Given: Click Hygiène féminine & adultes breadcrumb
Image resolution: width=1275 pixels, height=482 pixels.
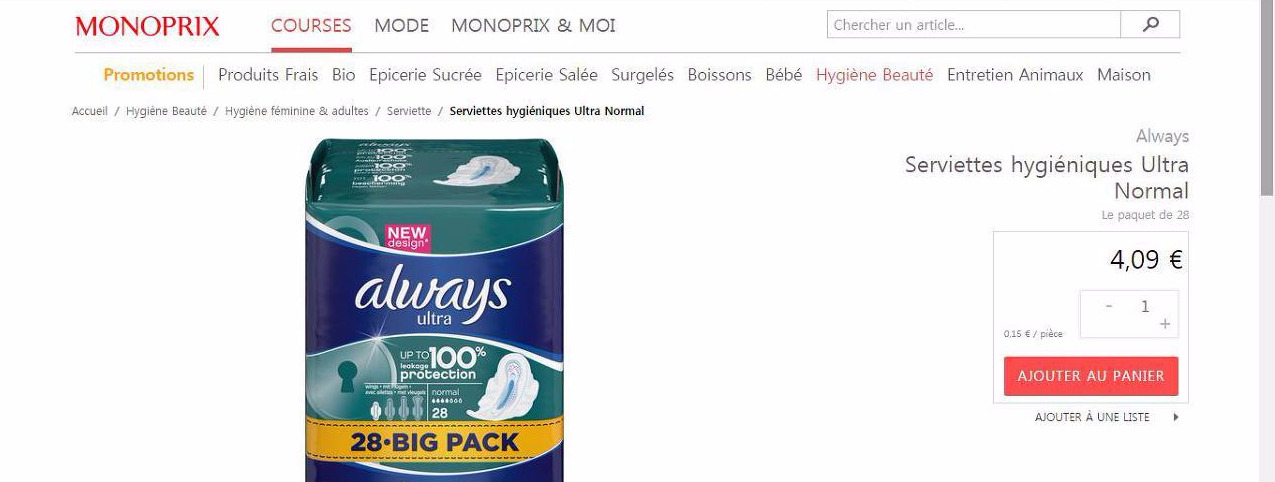Looking at the screenshot, I should [297, 111].
